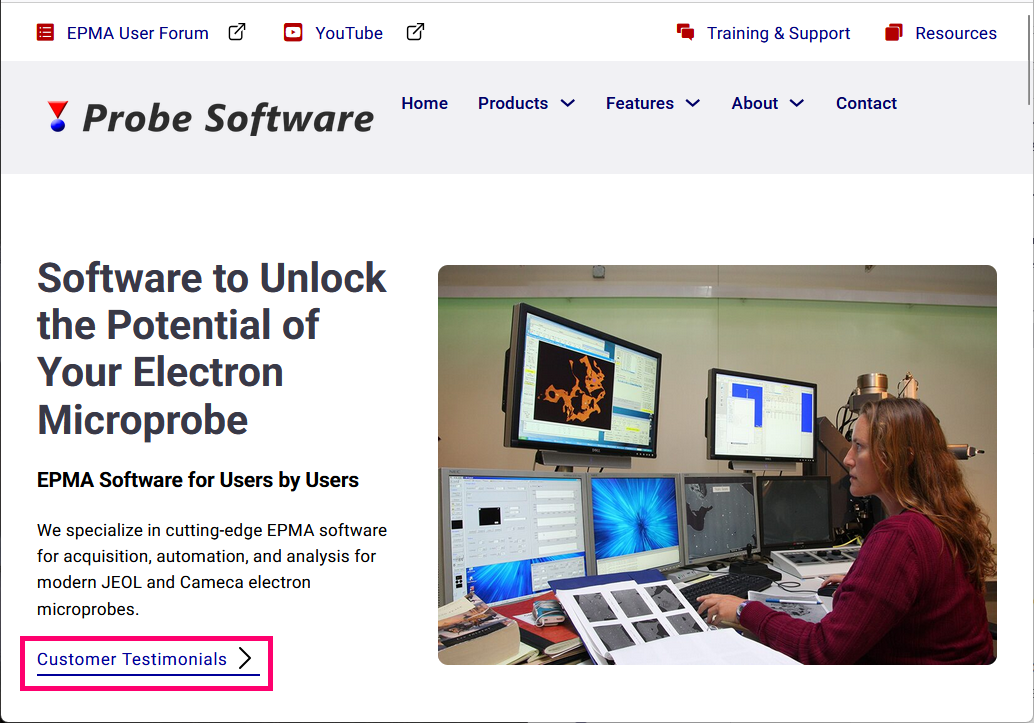This screenshot has height=723, width=1034.
Task: Open the Resources link
Action: pos(955,33)
